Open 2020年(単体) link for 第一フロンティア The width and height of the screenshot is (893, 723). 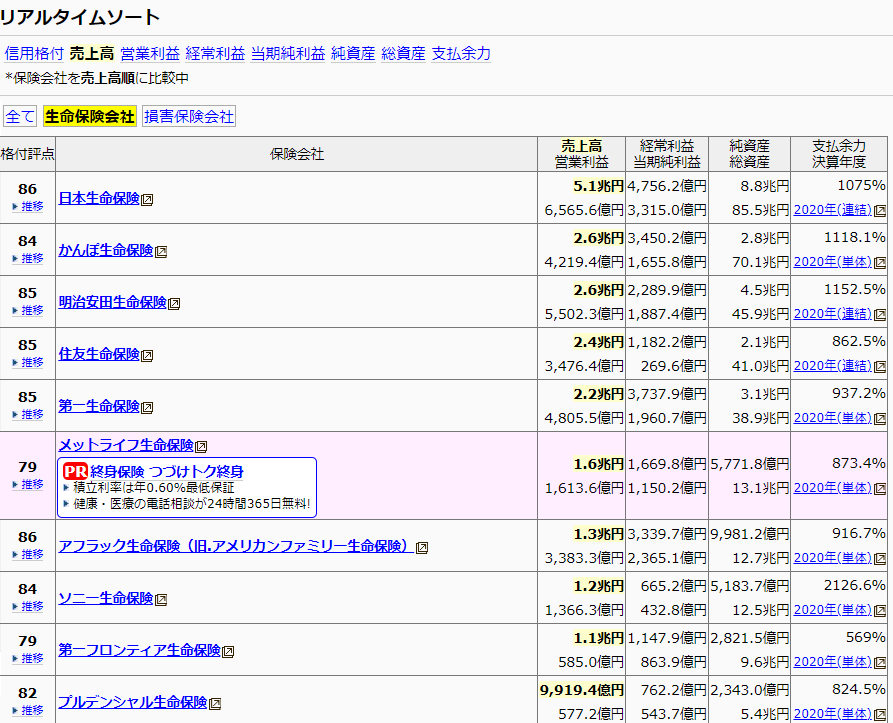coord(833,662)
